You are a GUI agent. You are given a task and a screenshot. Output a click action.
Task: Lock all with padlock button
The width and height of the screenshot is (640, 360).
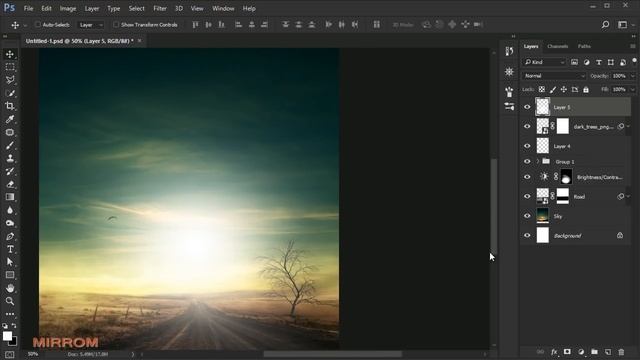586,89
